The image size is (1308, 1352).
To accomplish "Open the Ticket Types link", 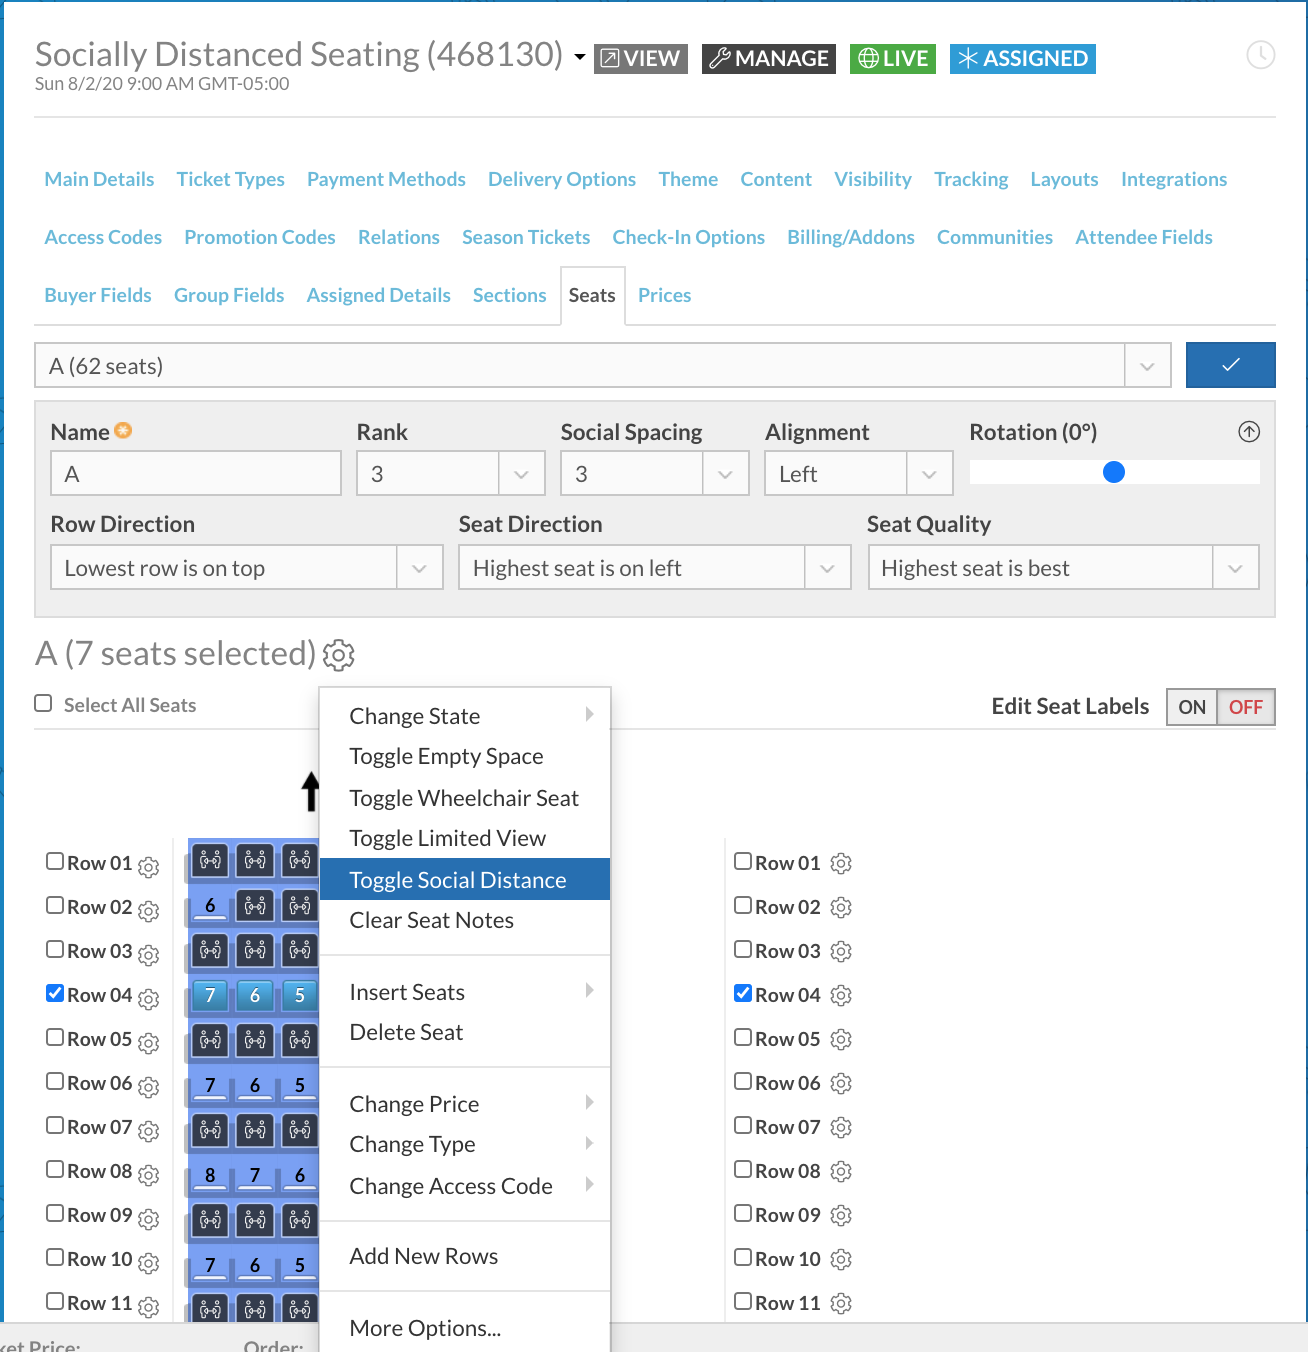I will coord(230,179).
